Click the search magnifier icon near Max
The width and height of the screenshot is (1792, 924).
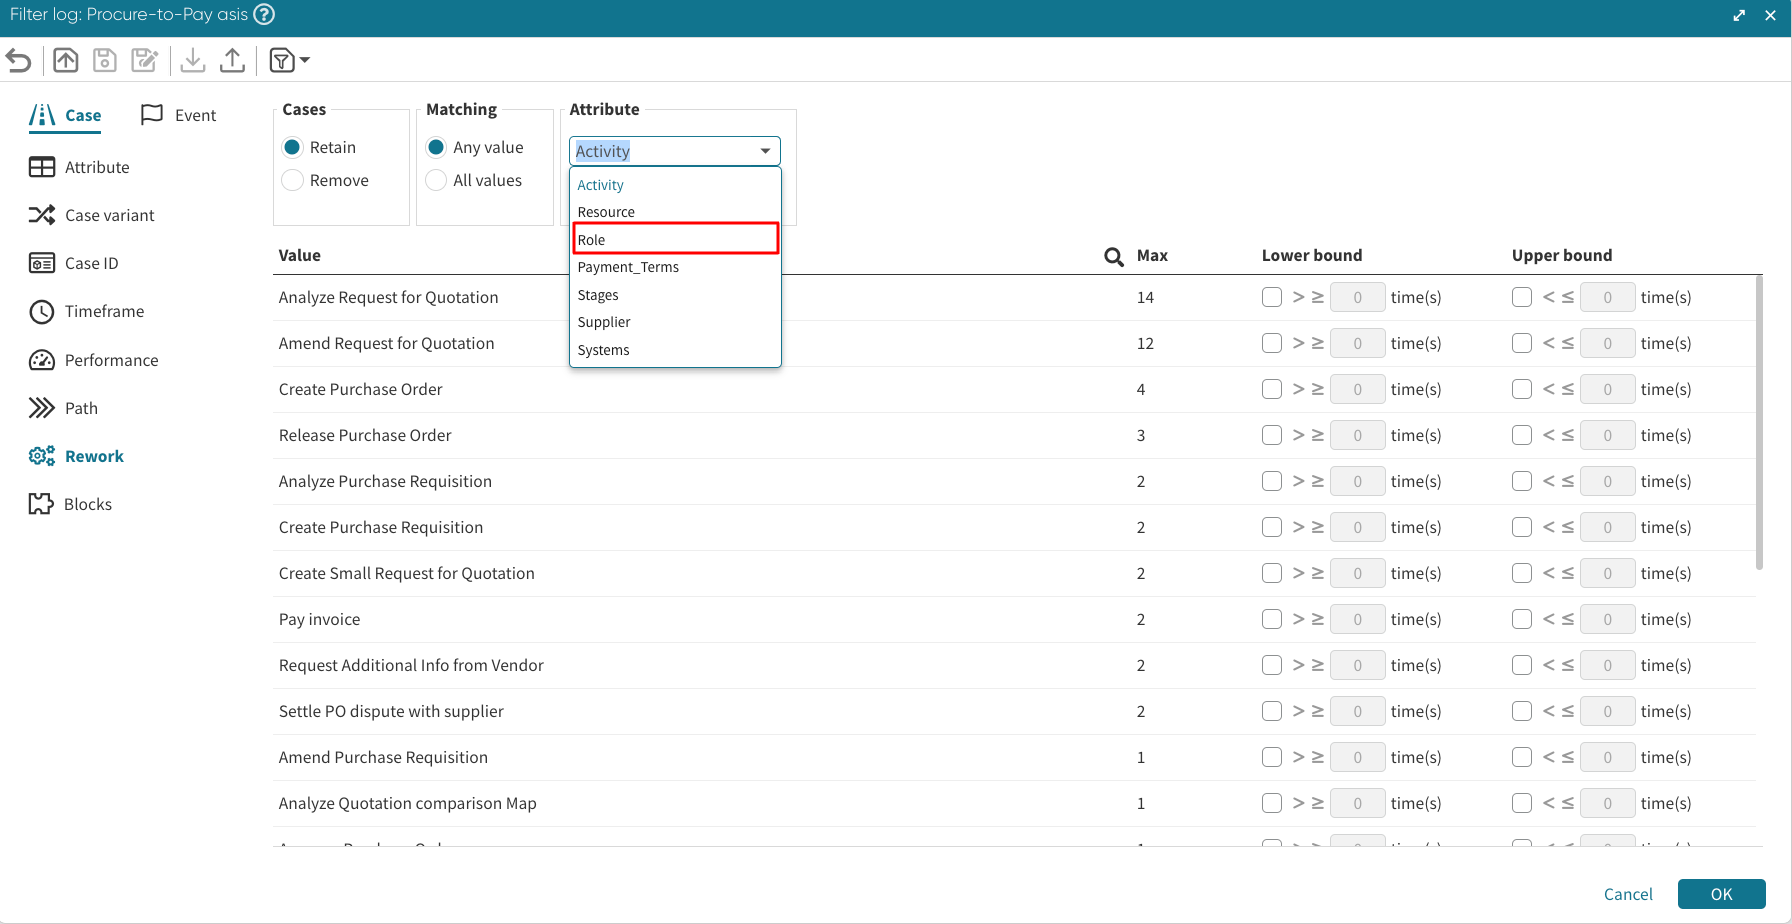click(x=1113, y=257)
